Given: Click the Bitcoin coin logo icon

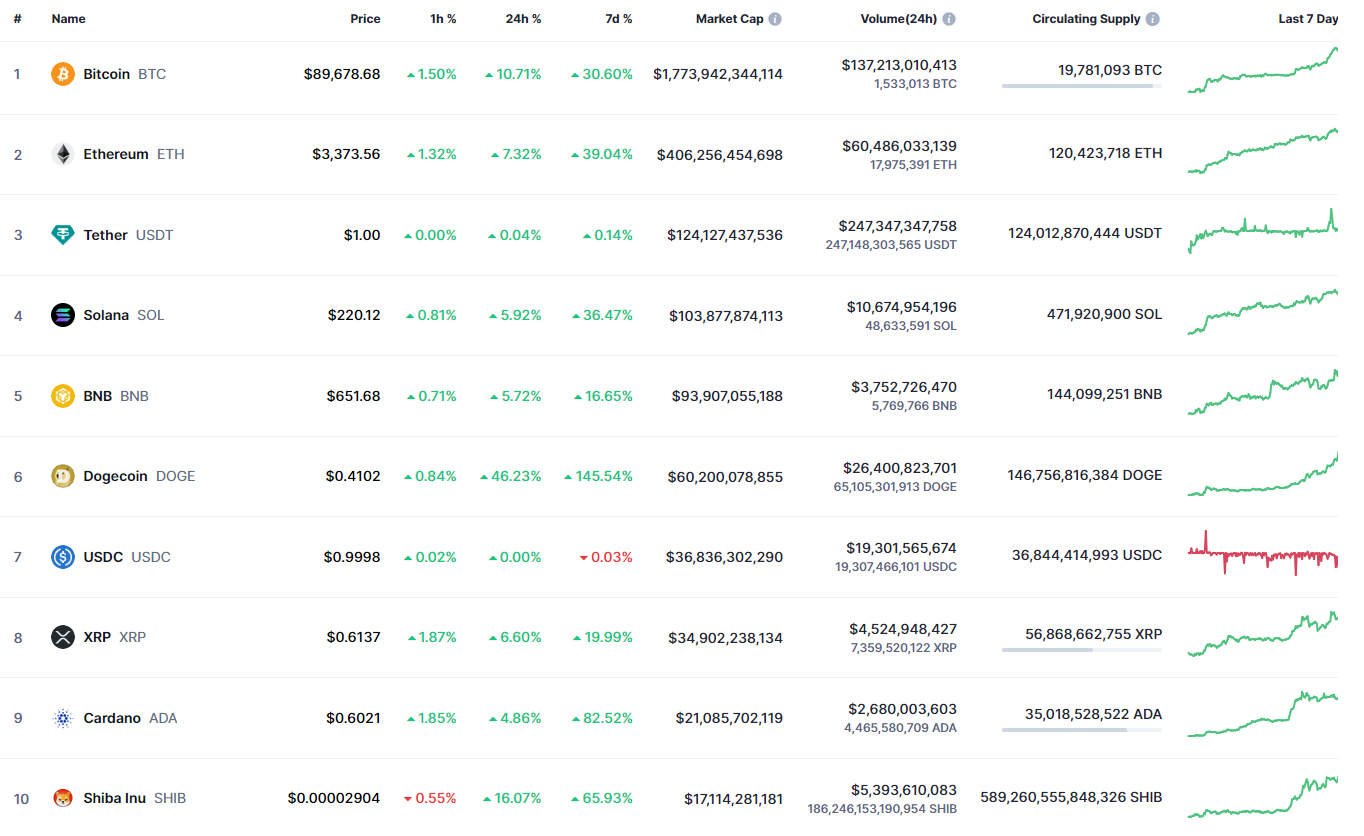Looking at the screenshot, I should tap(63, 74).
